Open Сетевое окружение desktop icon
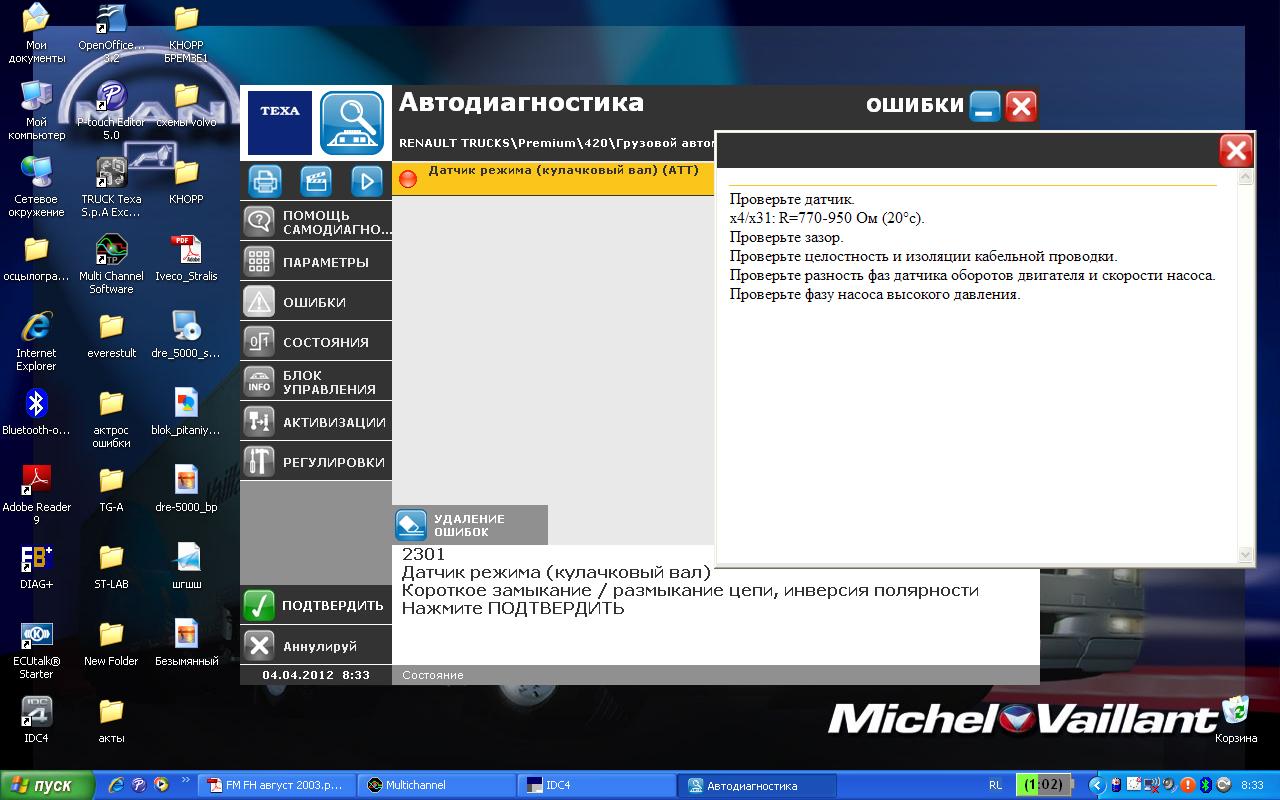The image size is (1280, 800). [x=36, y=188]
